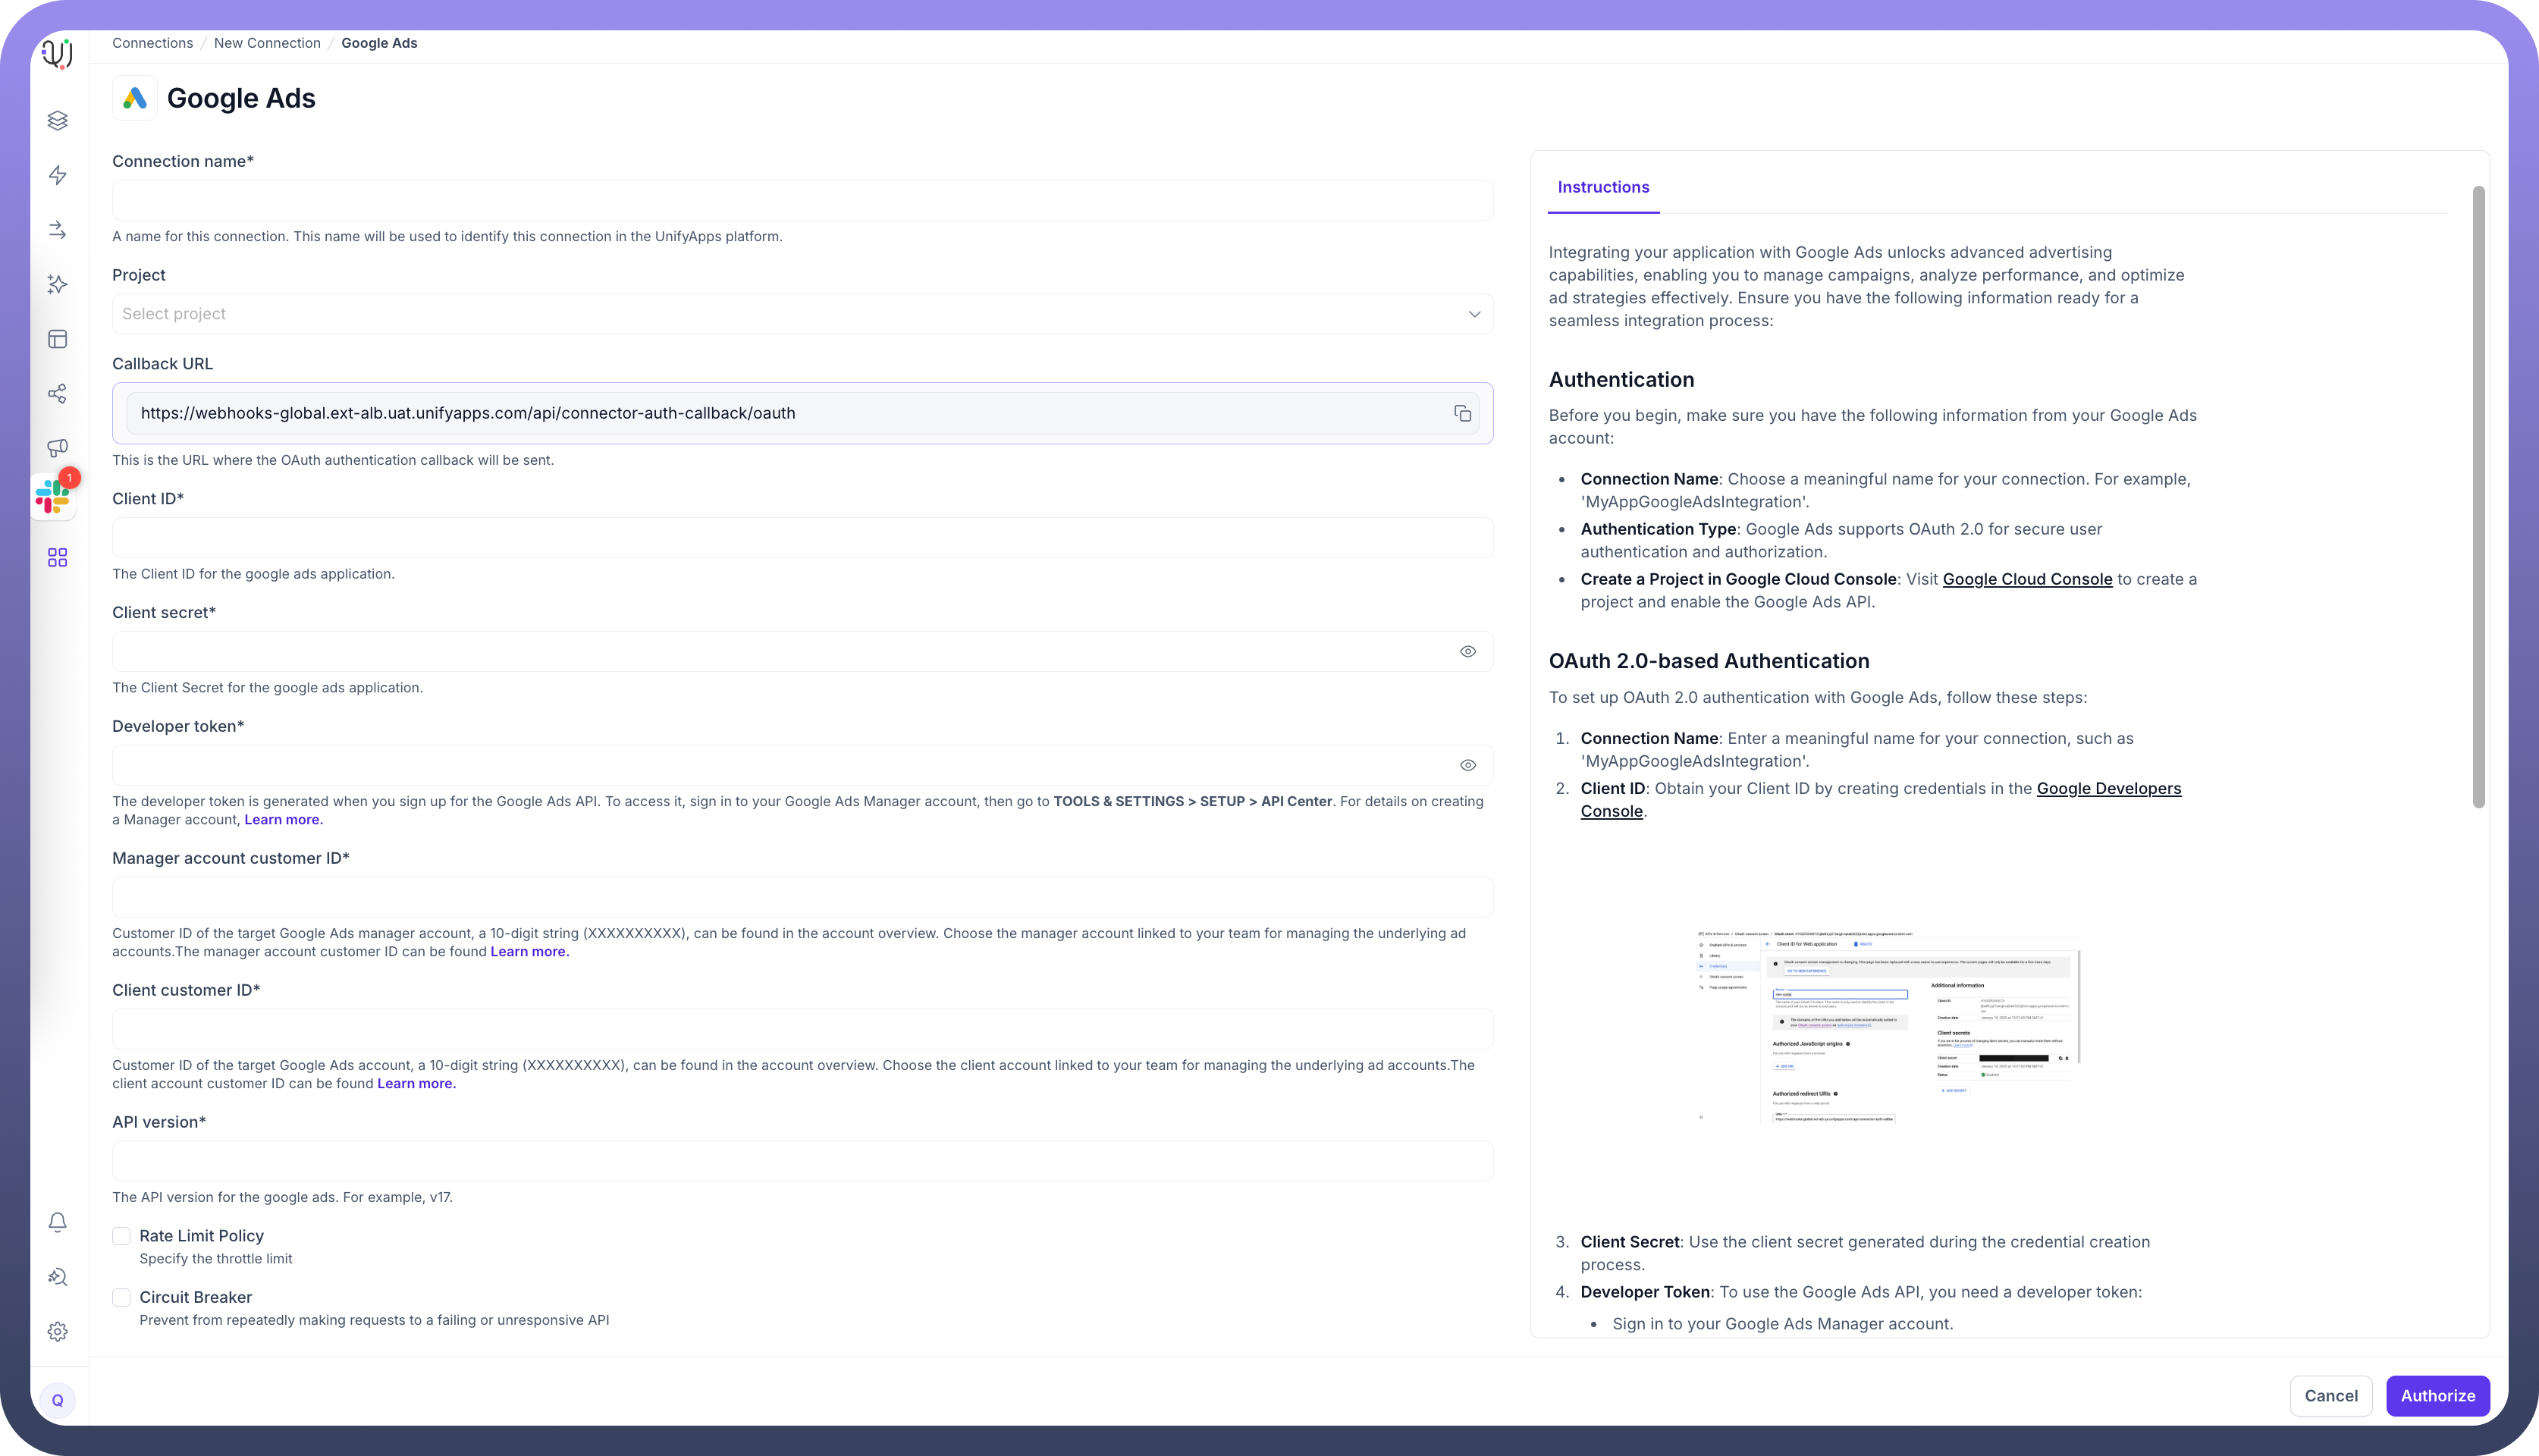Open the stacked layers sidebar icon
The width and height of the screenshot is (2539, 1456).
click(x=58, y=120)
